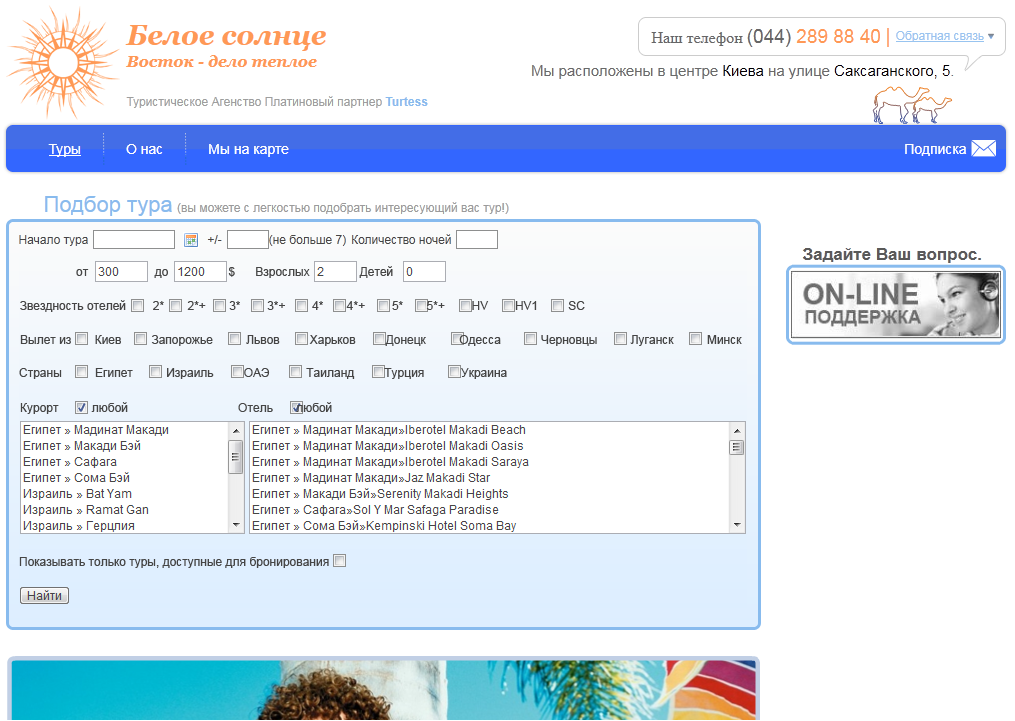Select Израиль » Bat Yam resort

pyautogui.click(x=124, y=494)
